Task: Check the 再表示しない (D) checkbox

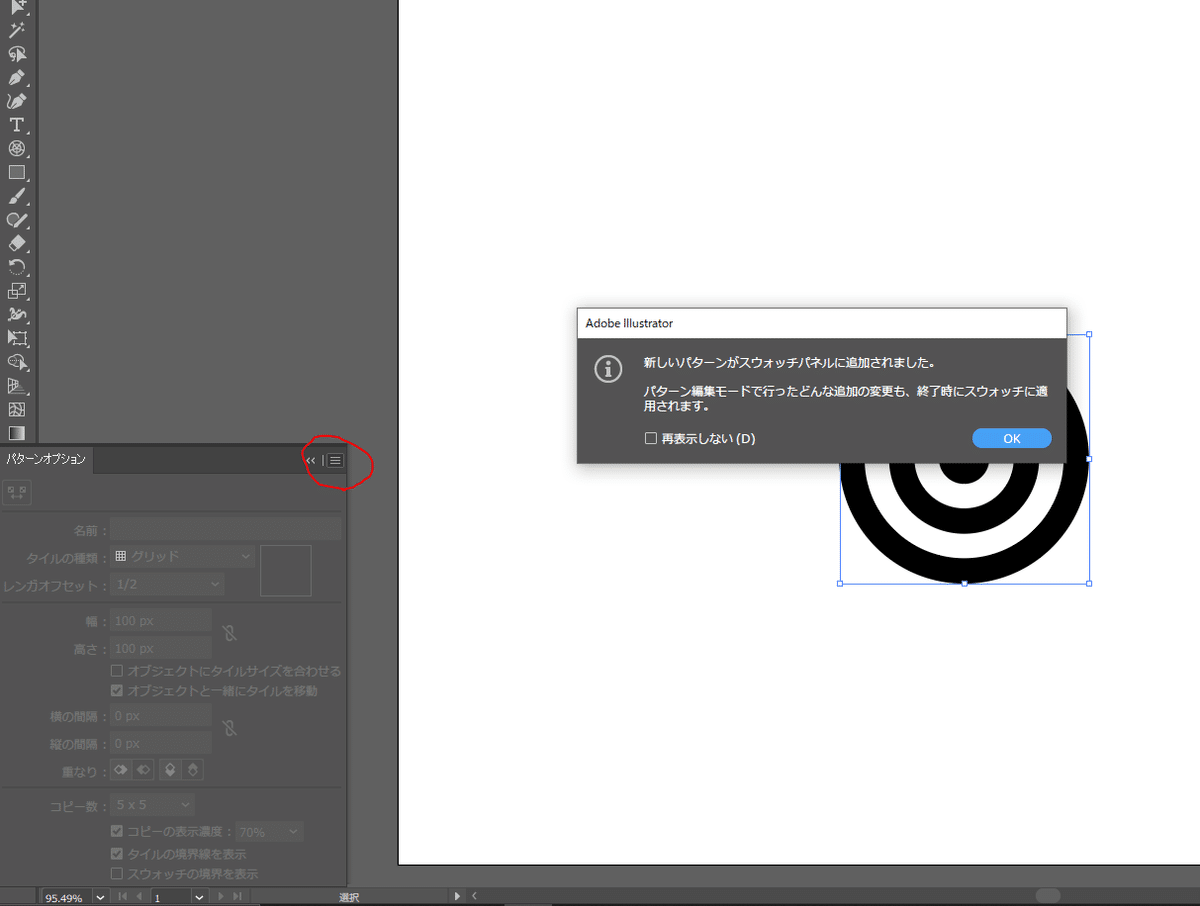Action: pyautogui.click(x=651, y=438)
